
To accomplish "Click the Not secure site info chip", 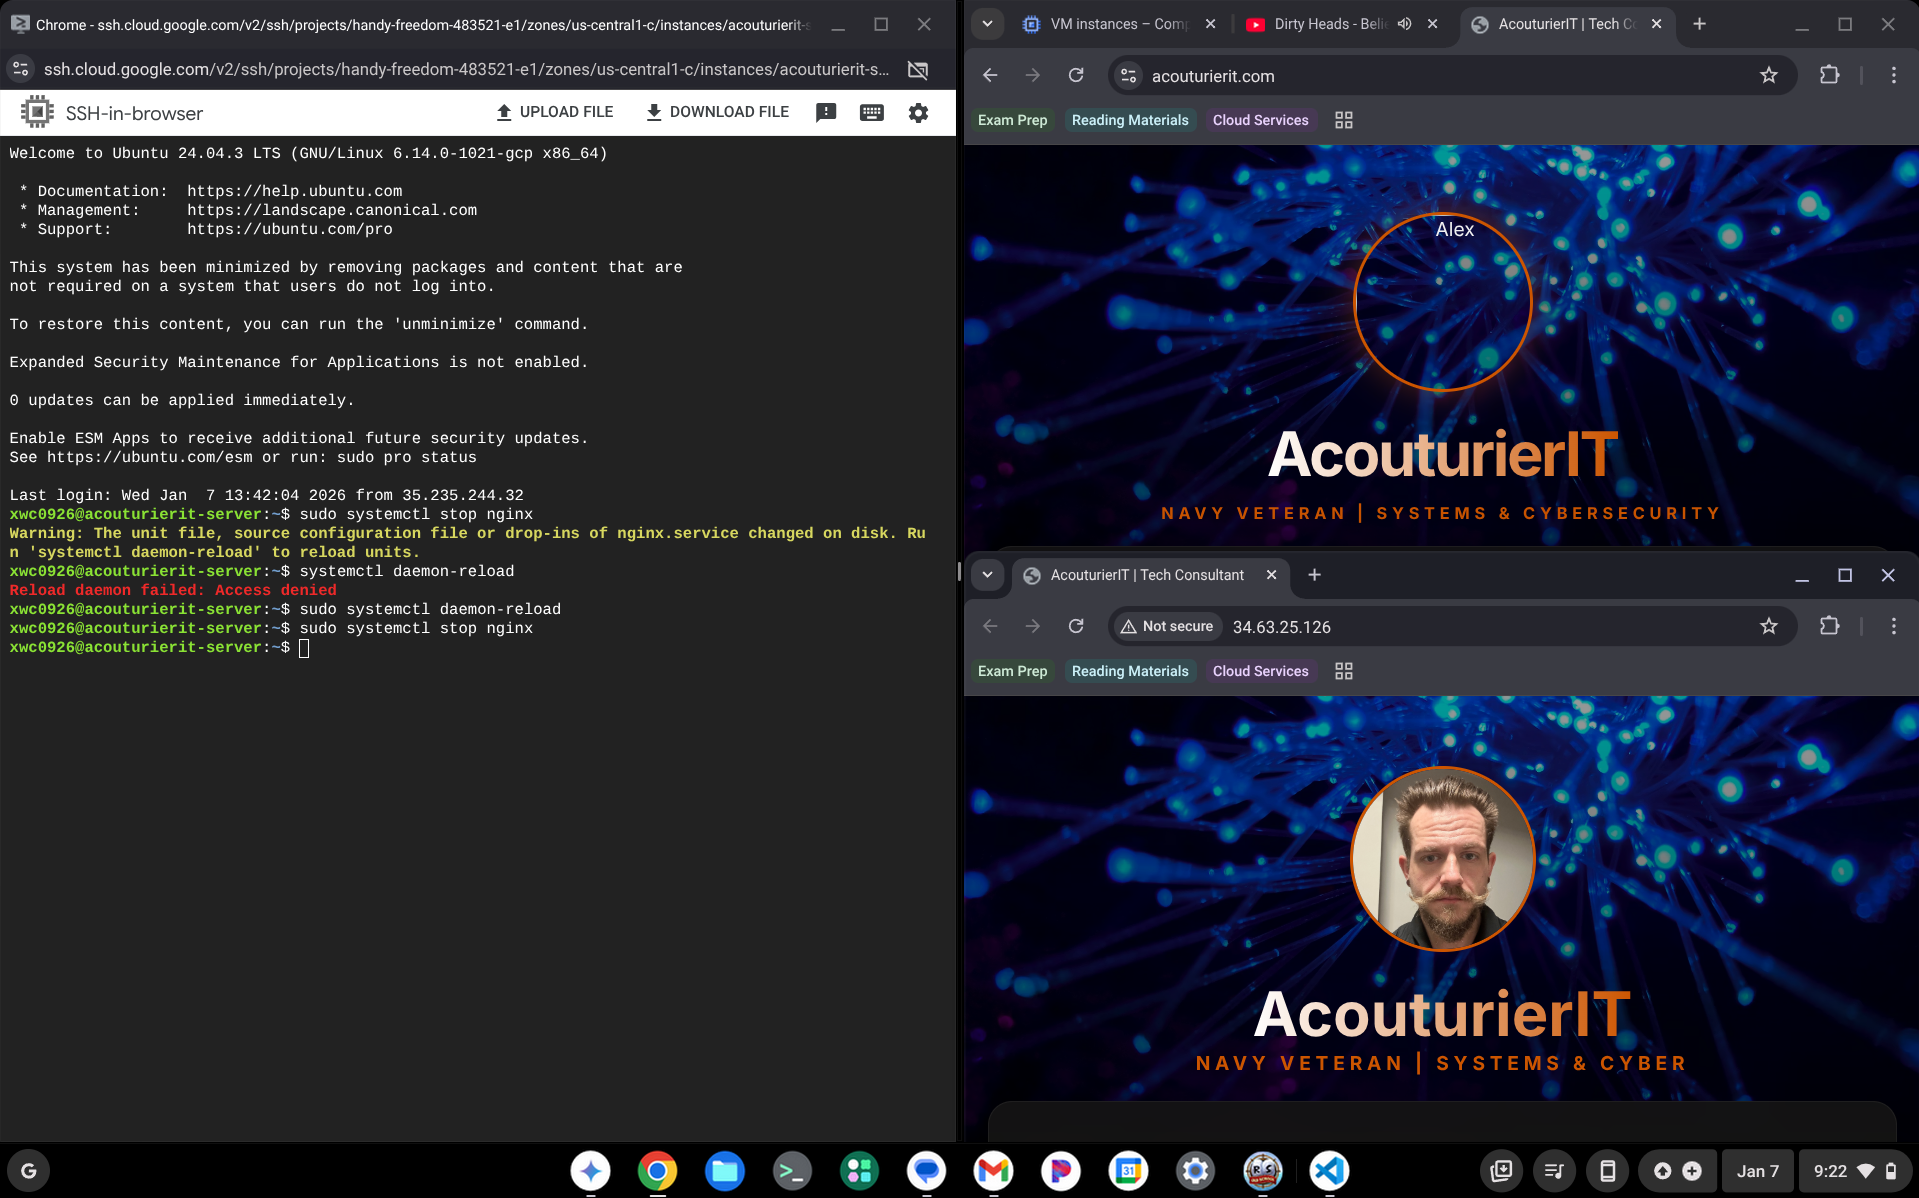I will [x=1167, y=627].
